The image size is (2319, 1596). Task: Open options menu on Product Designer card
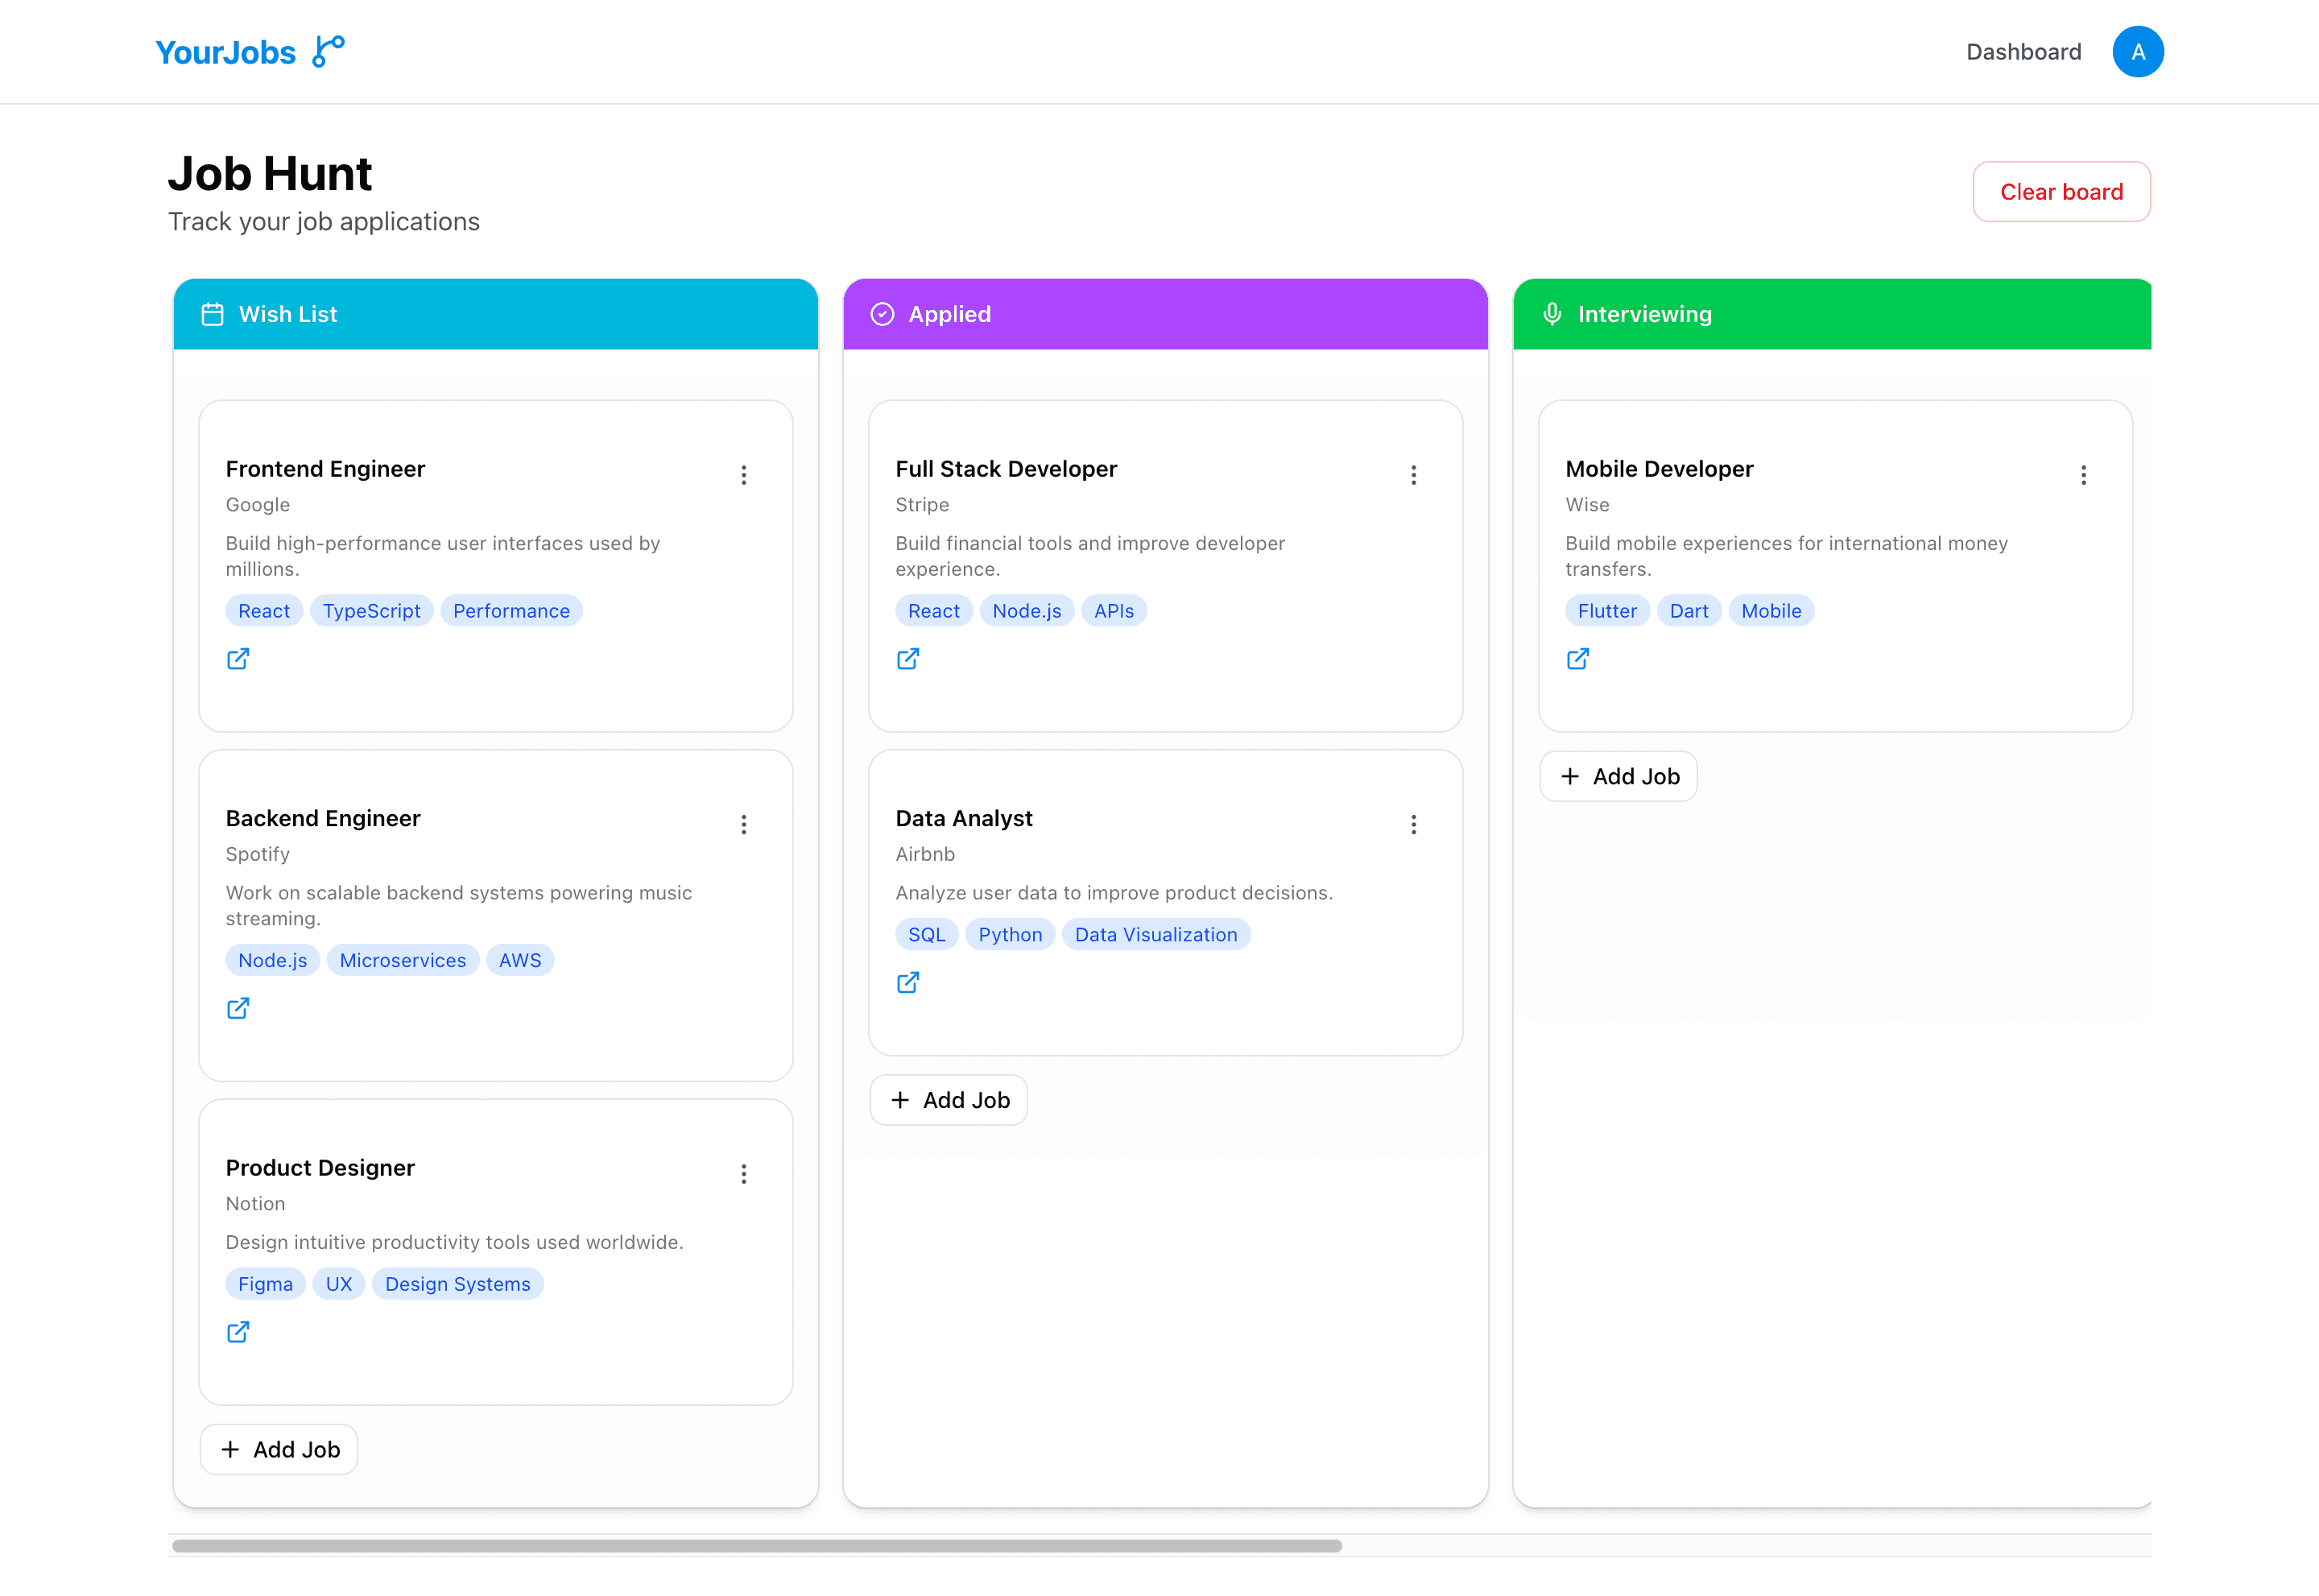tap(744, 1173)
